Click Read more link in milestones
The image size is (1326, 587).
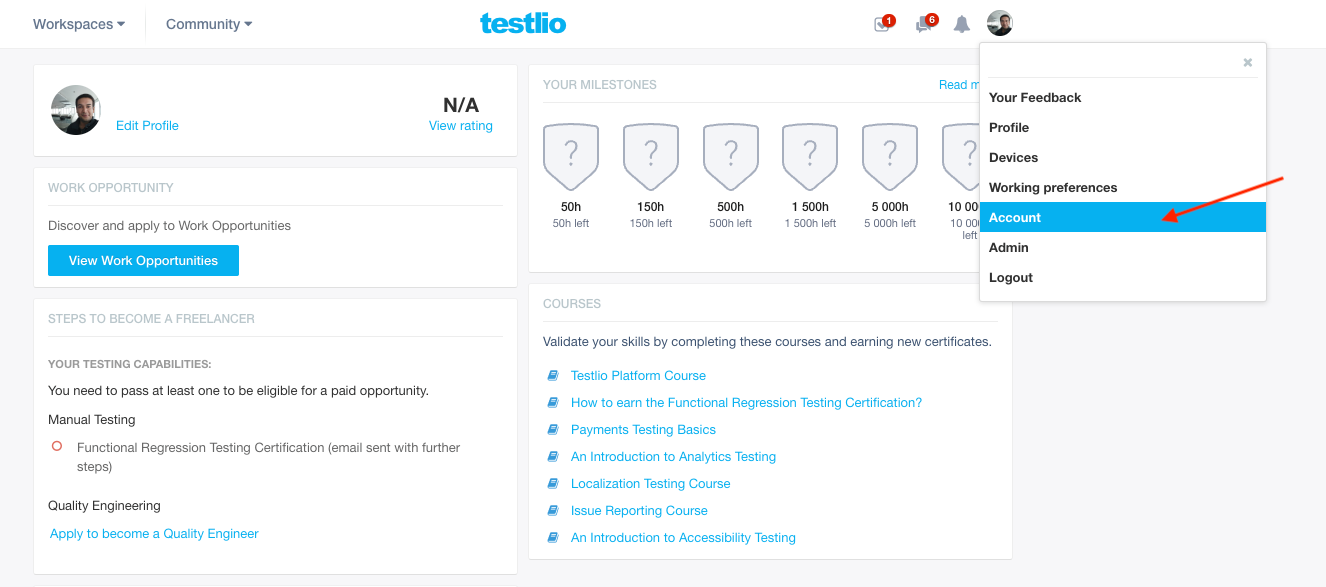pos(959,85)
